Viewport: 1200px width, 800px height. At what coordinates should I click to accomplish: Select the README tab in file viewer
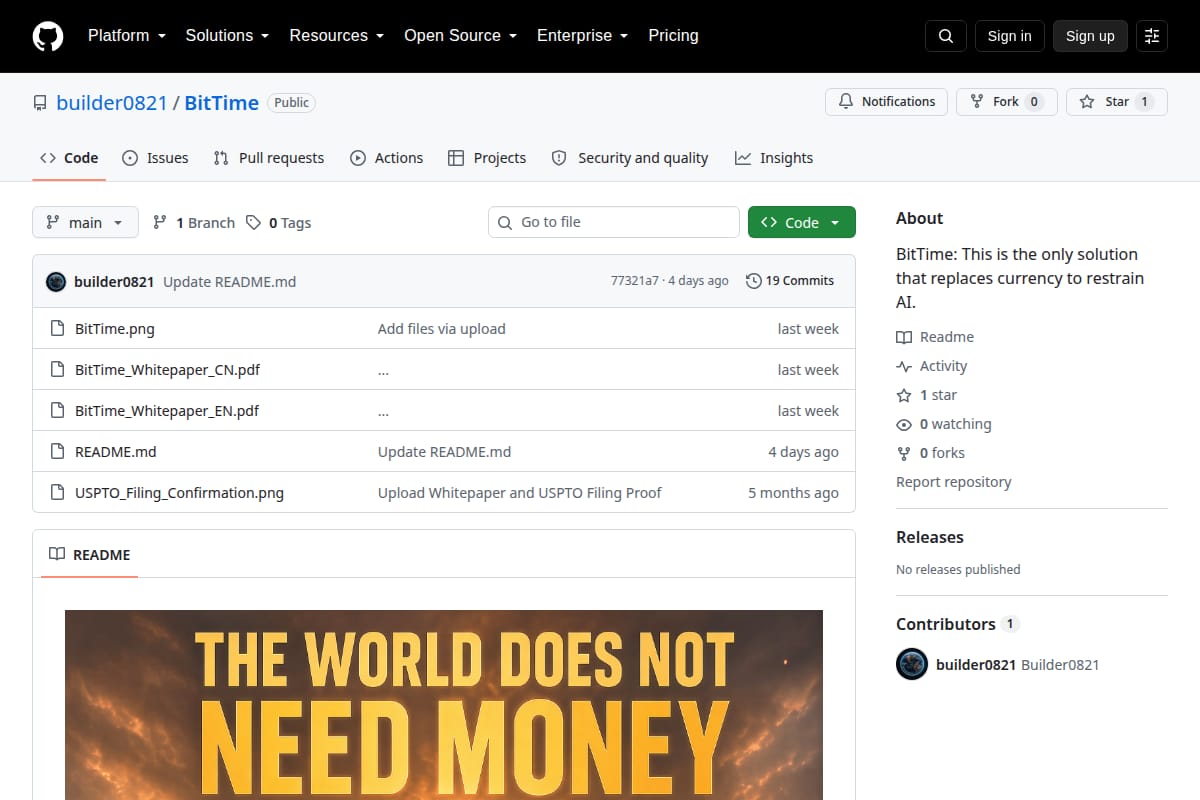(x=90, y=555)
